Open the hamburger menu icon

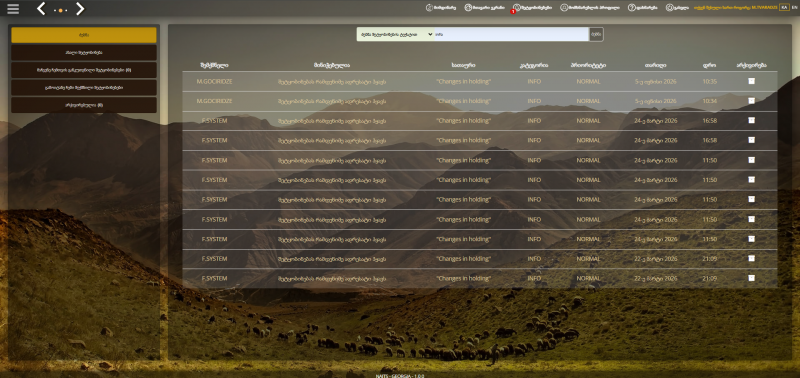tap(13, 9)
